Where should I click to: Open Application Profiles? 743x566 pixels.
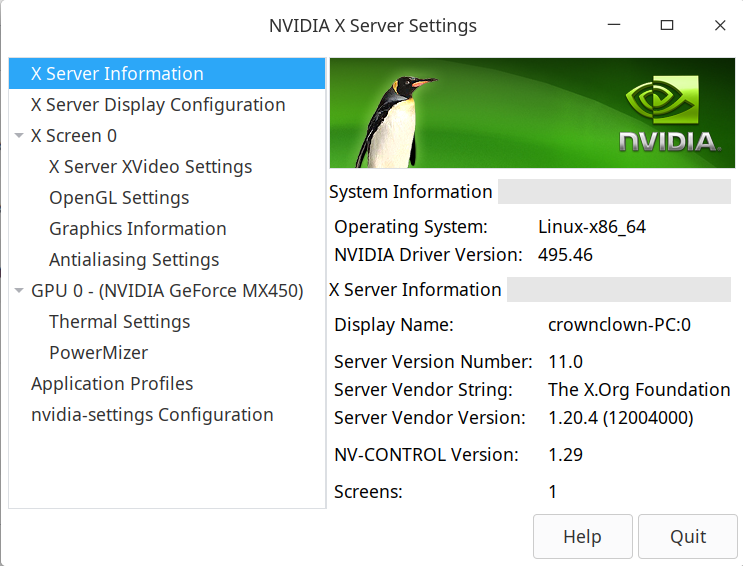point(112,384)
